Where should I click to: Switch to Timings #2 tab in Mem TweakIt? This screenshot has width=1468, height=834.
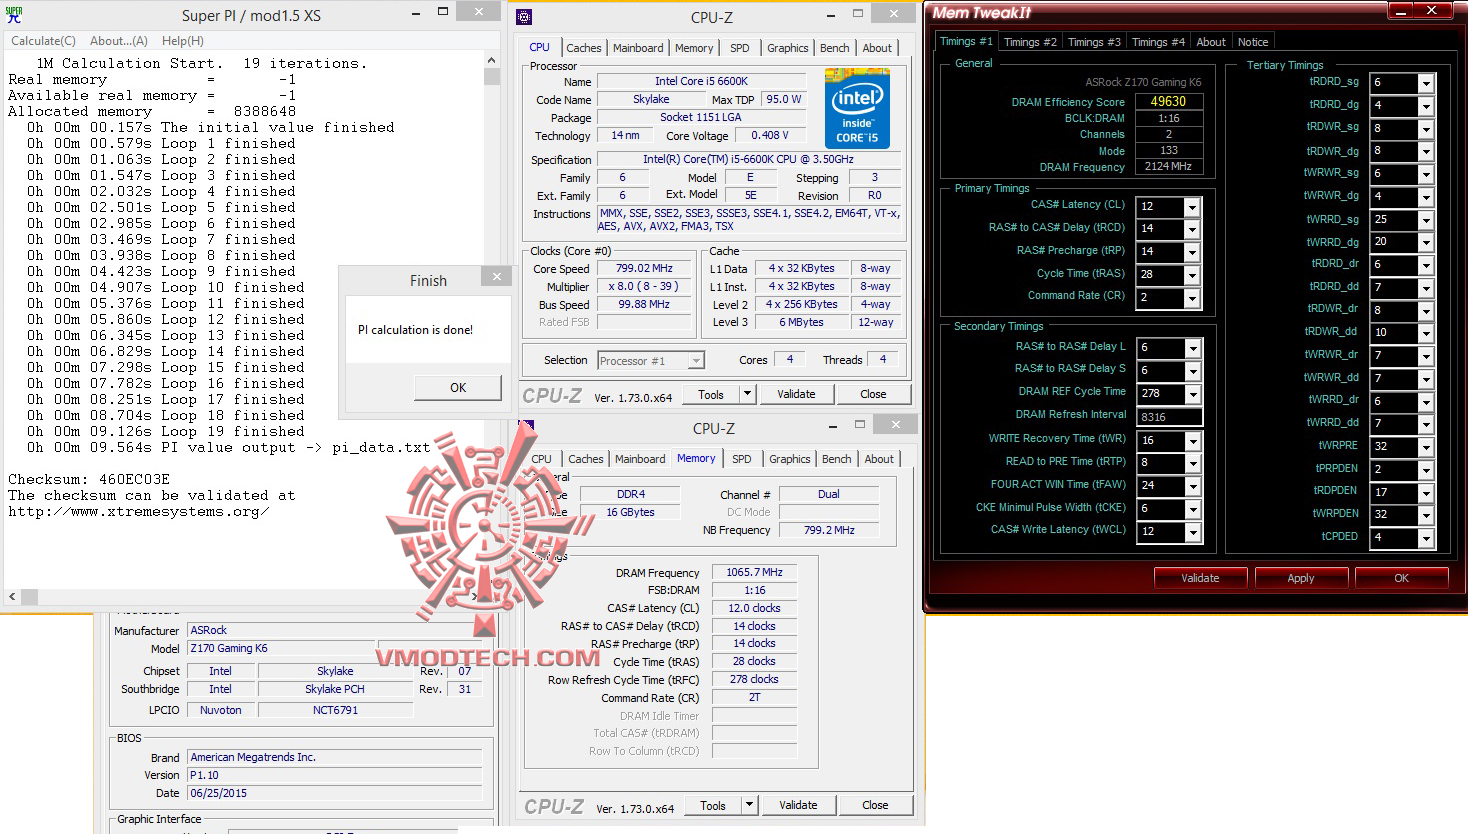[1030, 42]
